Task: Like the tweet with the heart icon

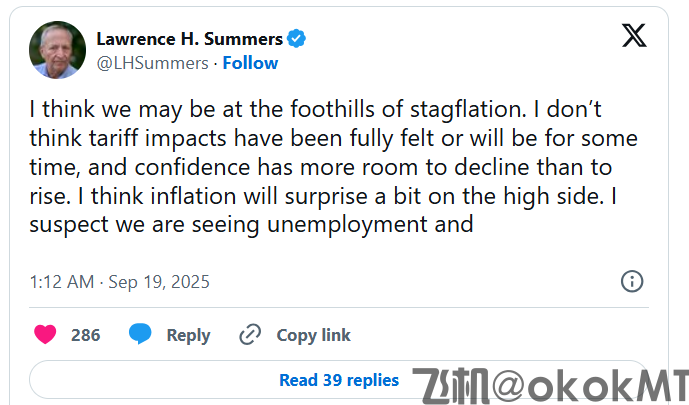Action: (45, 335)
